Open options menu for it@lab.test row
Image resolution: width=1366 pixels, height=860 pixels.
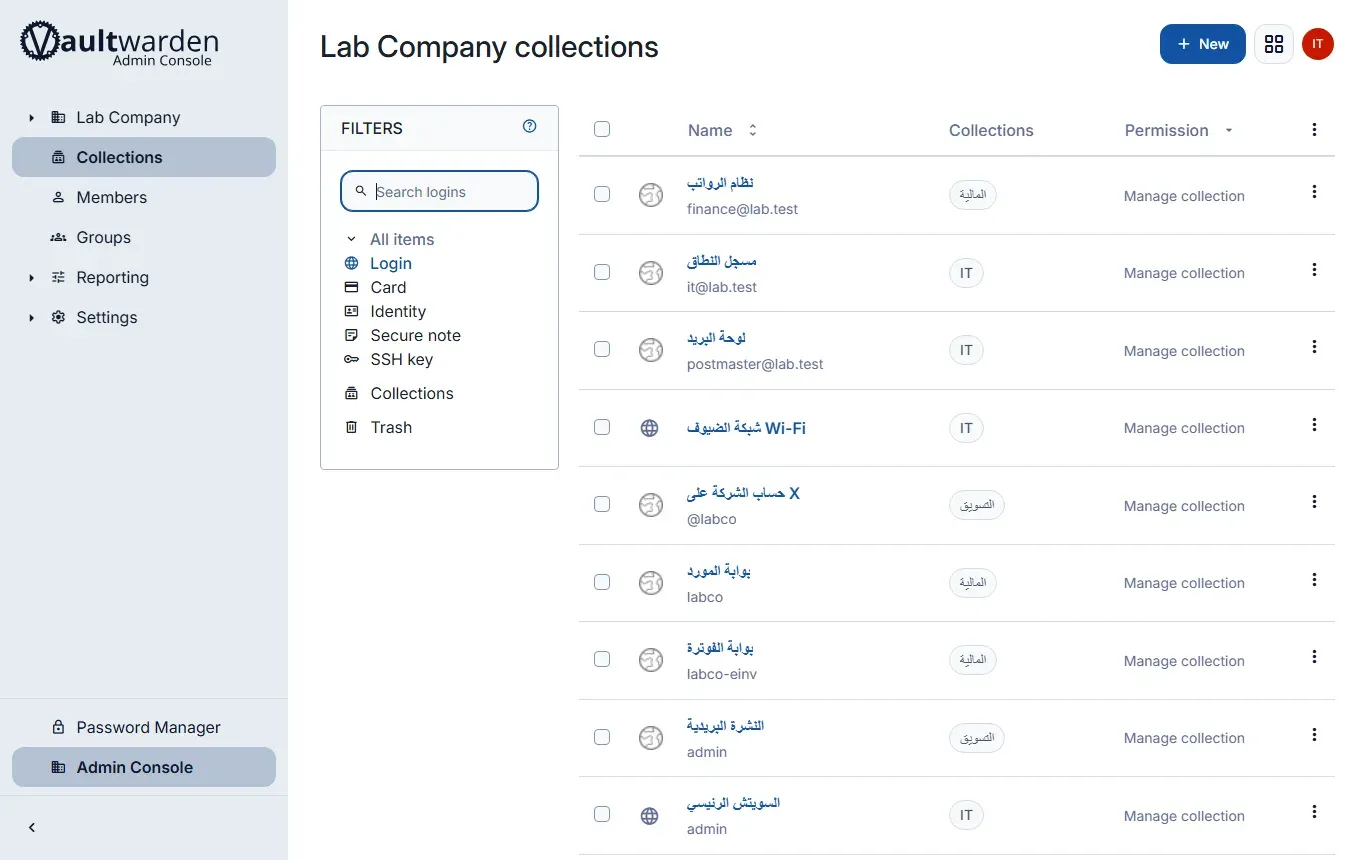pos(1314,269)
